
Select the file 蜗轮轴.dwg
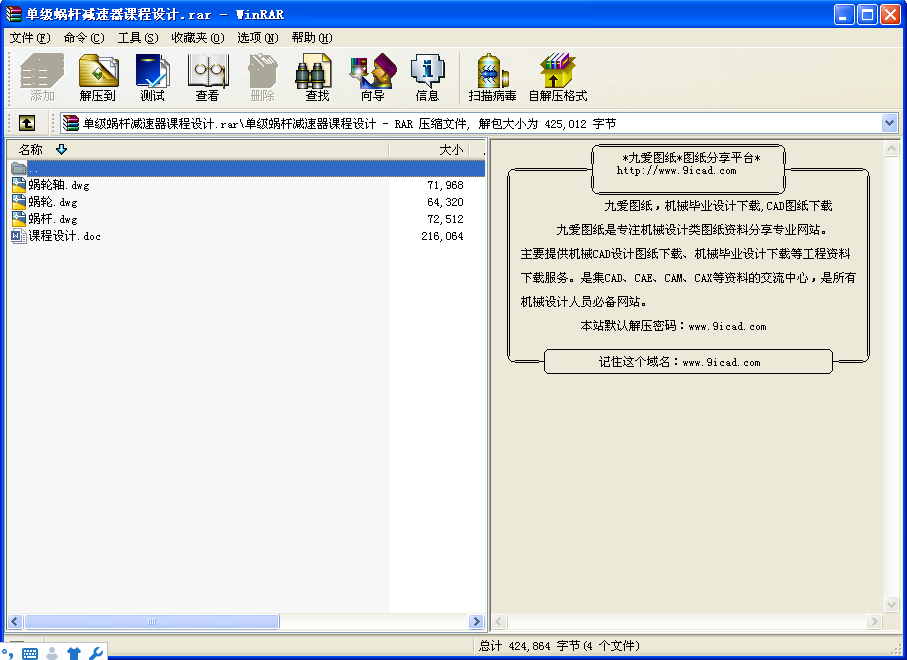click(59, 185)
